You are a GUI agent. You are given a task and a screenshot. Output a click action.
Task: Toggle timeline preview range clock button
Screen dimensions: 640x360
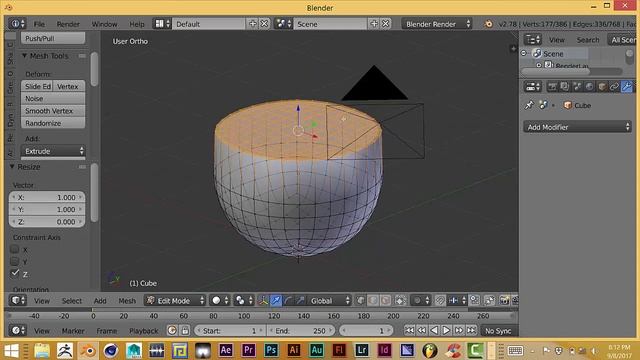[172, 330]
